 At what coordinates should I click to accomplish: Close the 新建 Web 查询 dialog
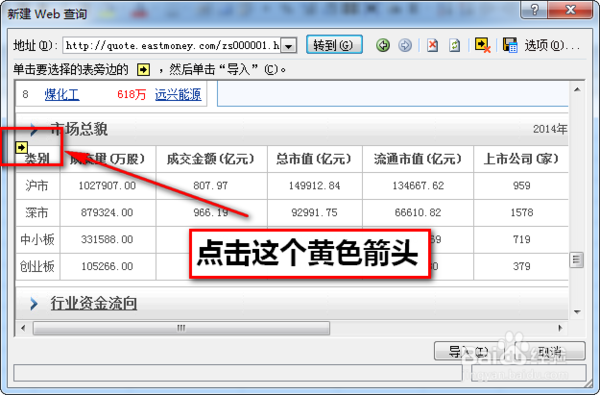pyautogui.click(x=570, y=9)
